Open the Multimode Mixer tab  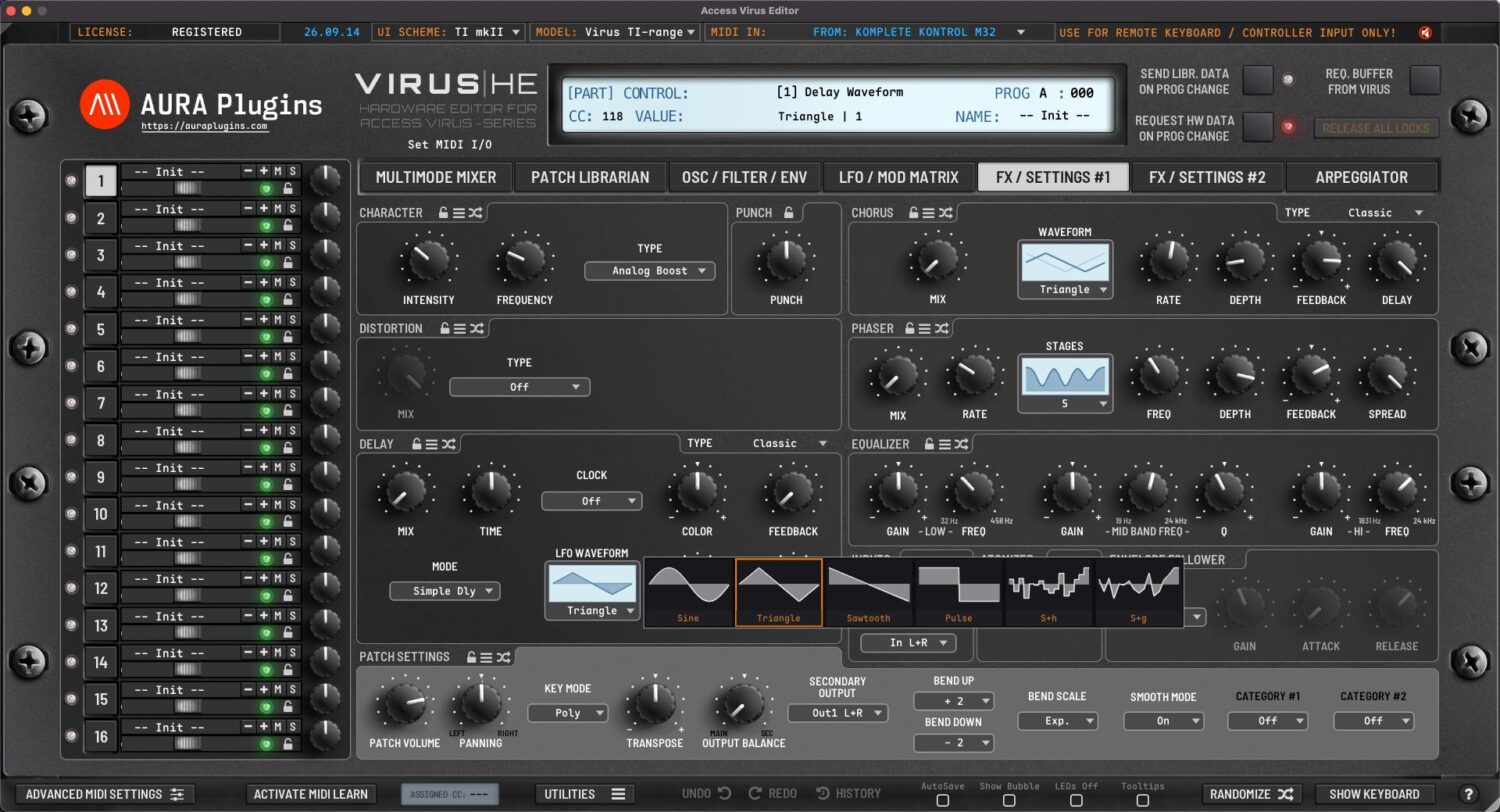[436, 177]
